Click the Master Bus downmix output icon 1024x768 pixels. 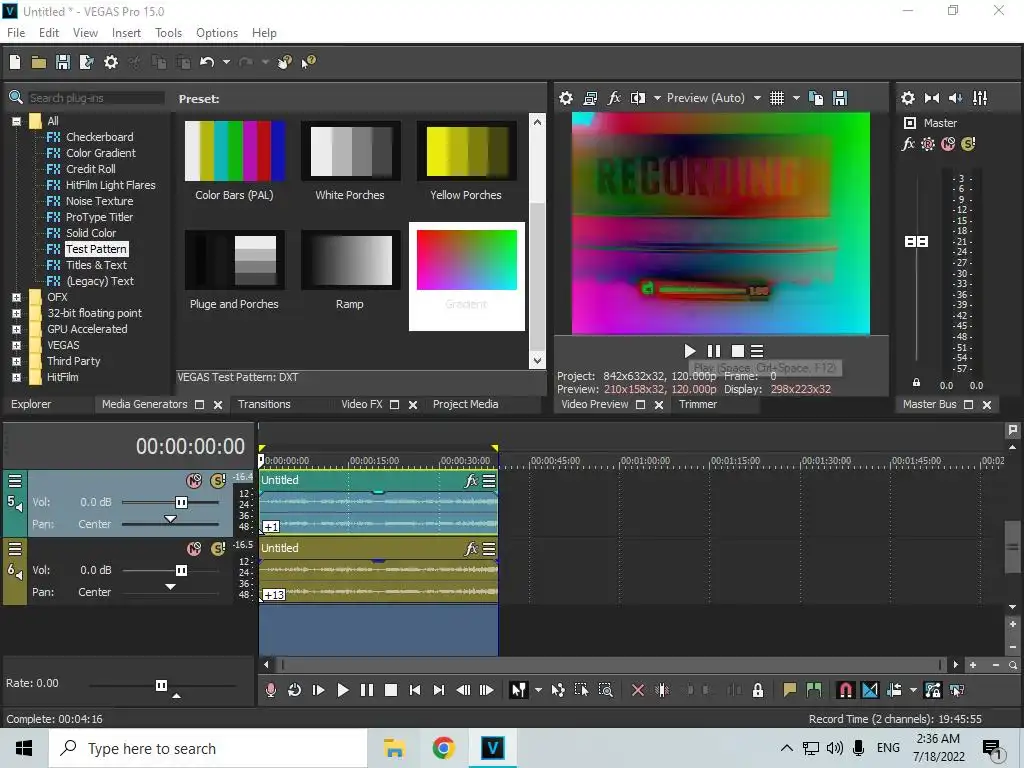[932, 98]
